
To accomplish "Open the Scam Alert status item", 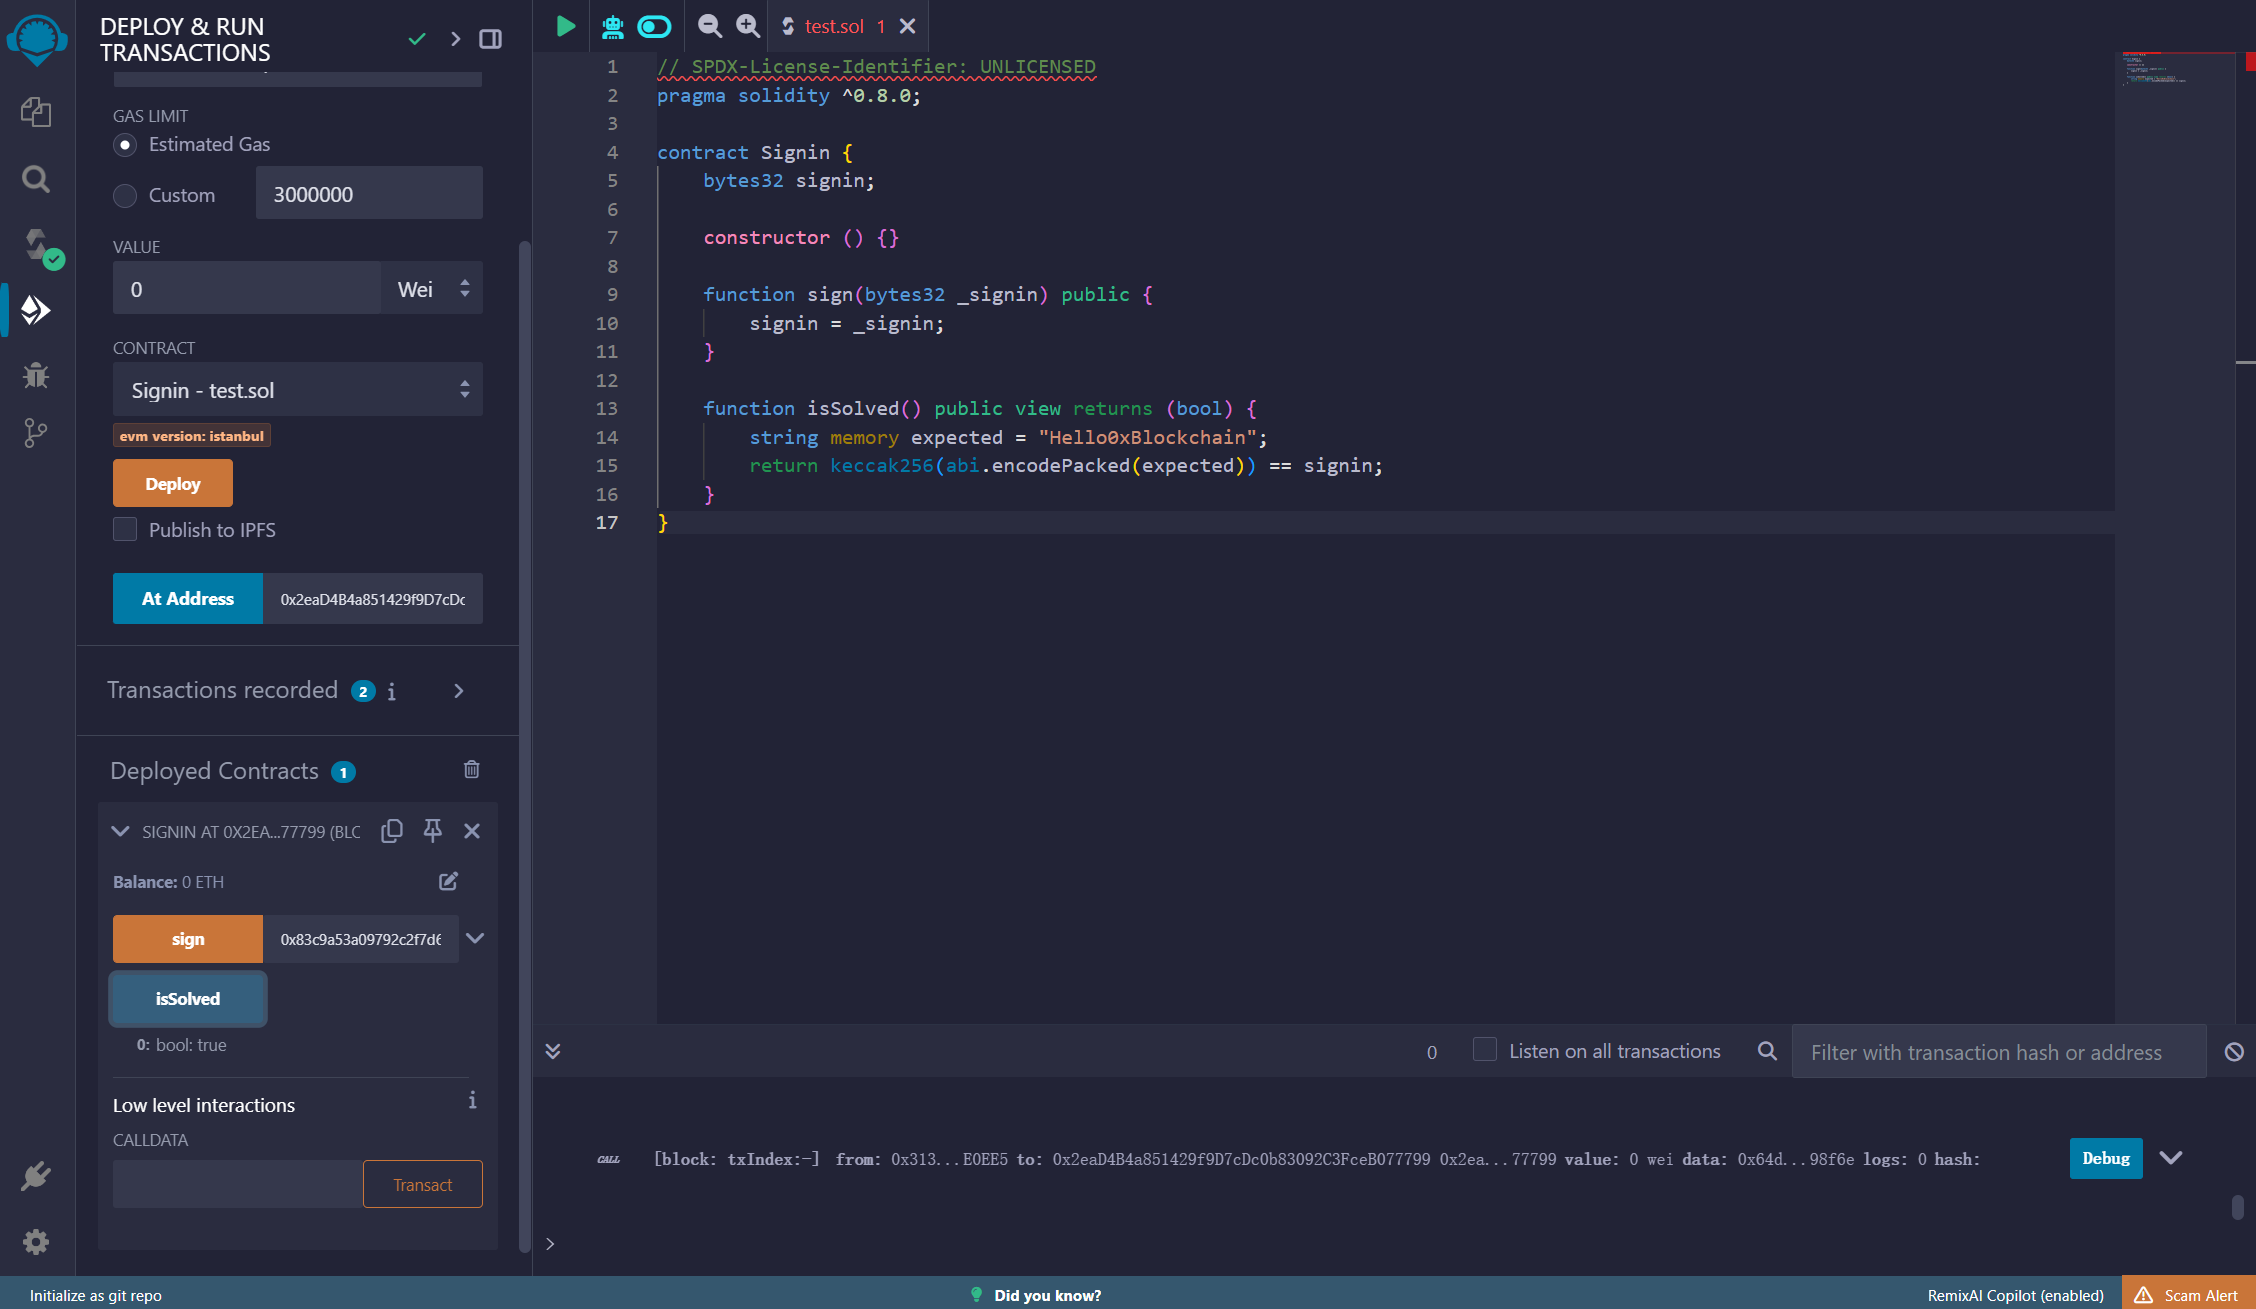I will point(2188,1295).
